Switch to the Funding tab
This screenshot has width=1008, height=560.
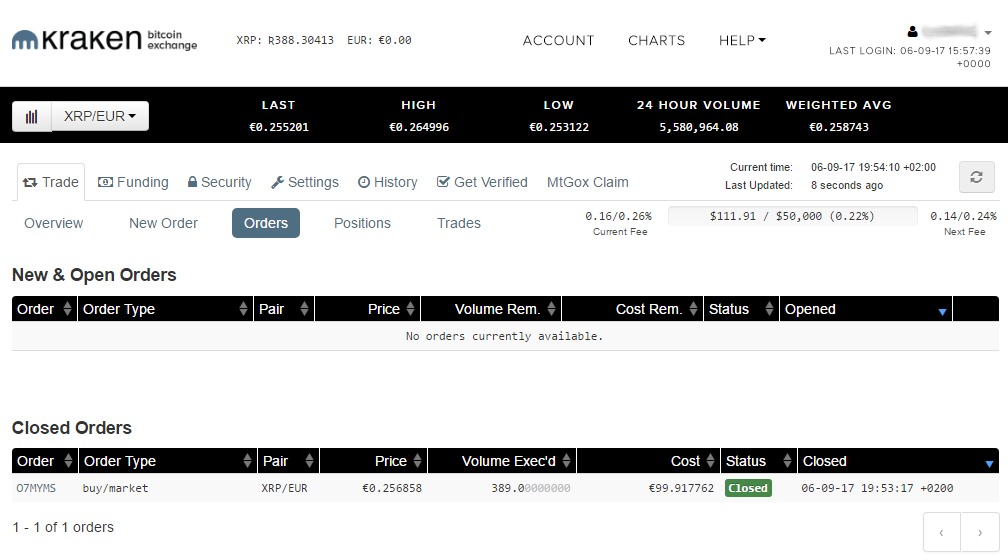point(133,182)
